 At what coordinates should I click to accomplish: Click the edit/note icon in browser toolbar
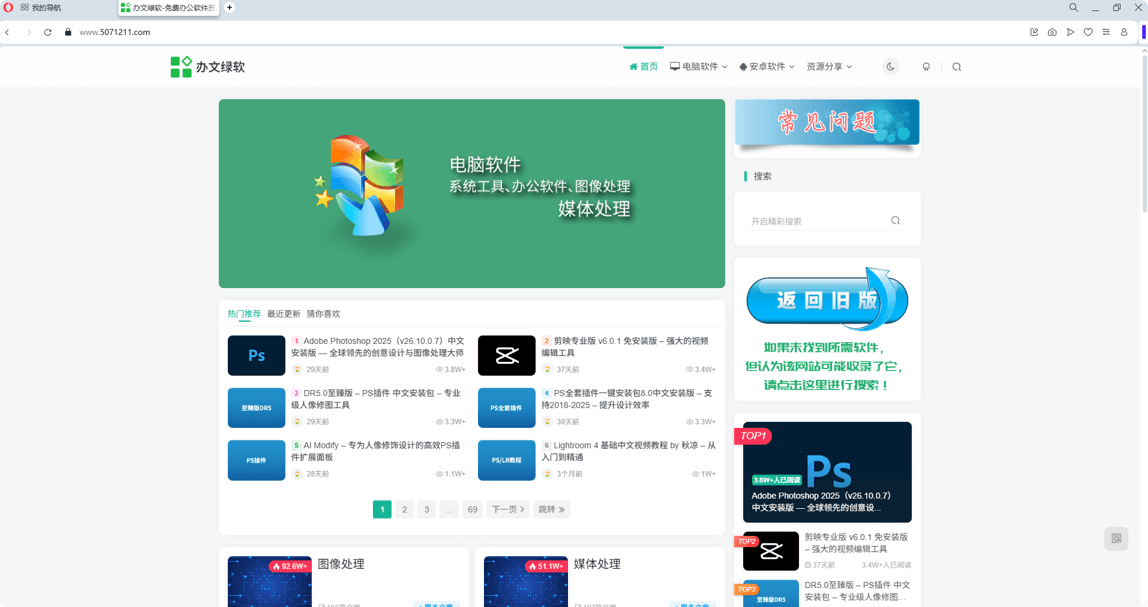pyautogui.click(x=1034, y=31)
